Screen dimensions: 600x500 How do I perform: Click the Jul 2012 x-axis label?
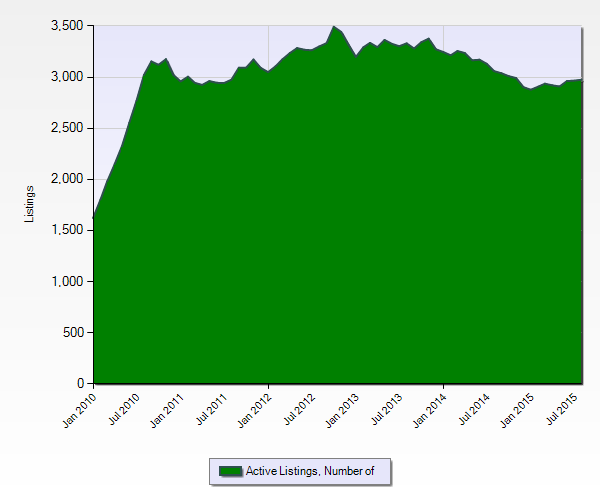click(x=299, y=409)
